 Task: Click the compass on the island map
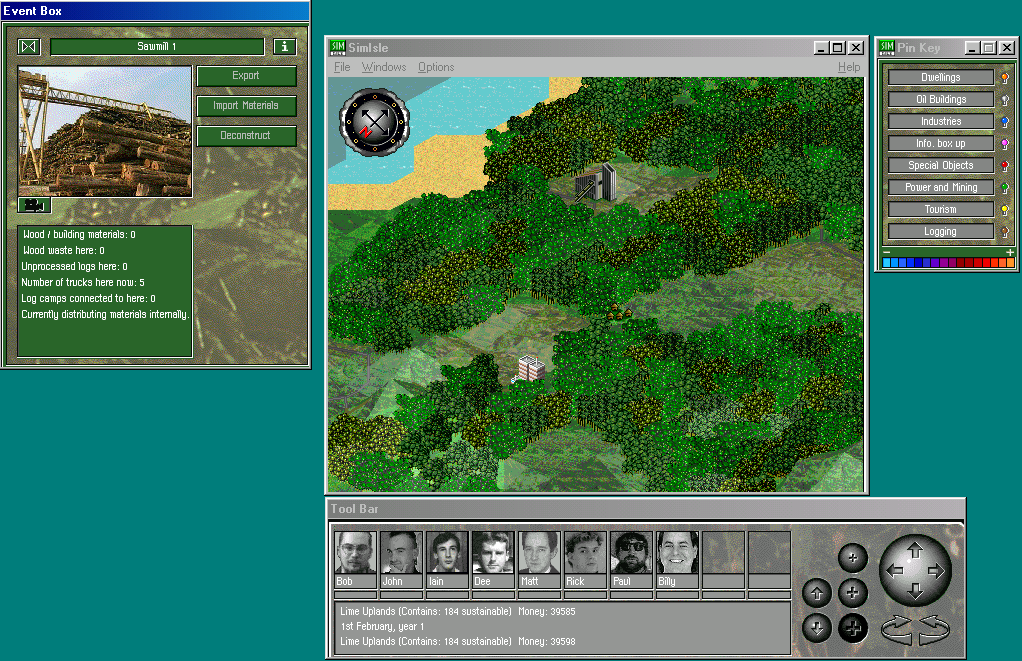(374, 122)
